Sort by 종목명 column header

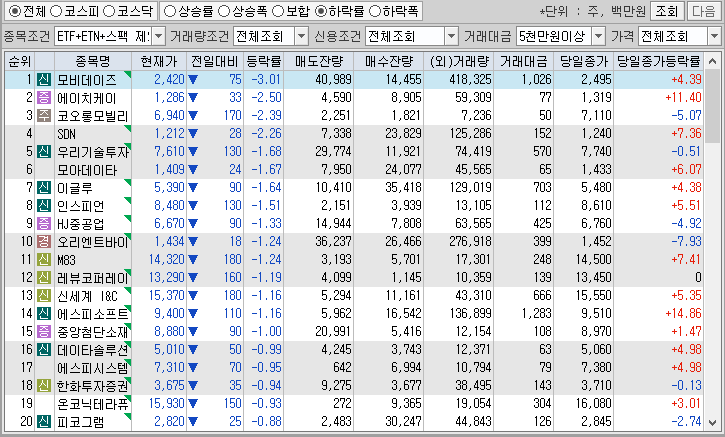pyautogui.click(x=93, y=61)
